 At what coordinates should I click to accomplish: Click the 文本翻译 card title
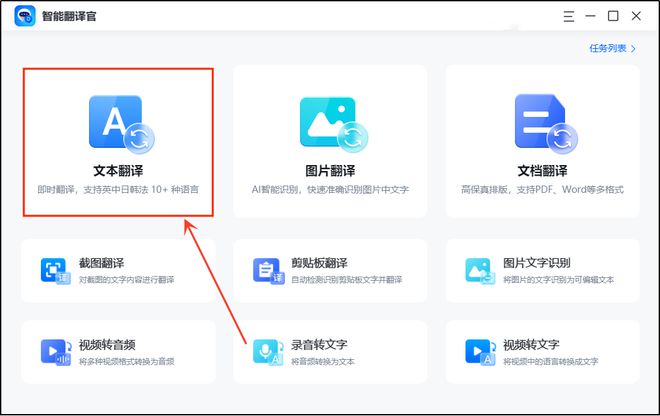[x=118, y=170]
